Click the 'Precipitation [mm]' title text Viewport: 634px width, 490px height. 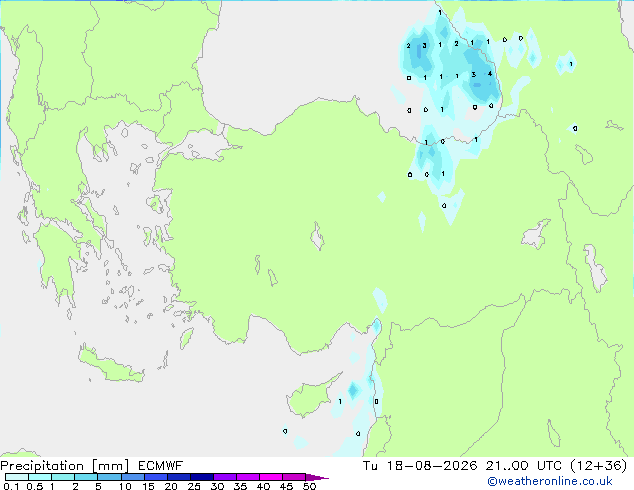point(64,466)
